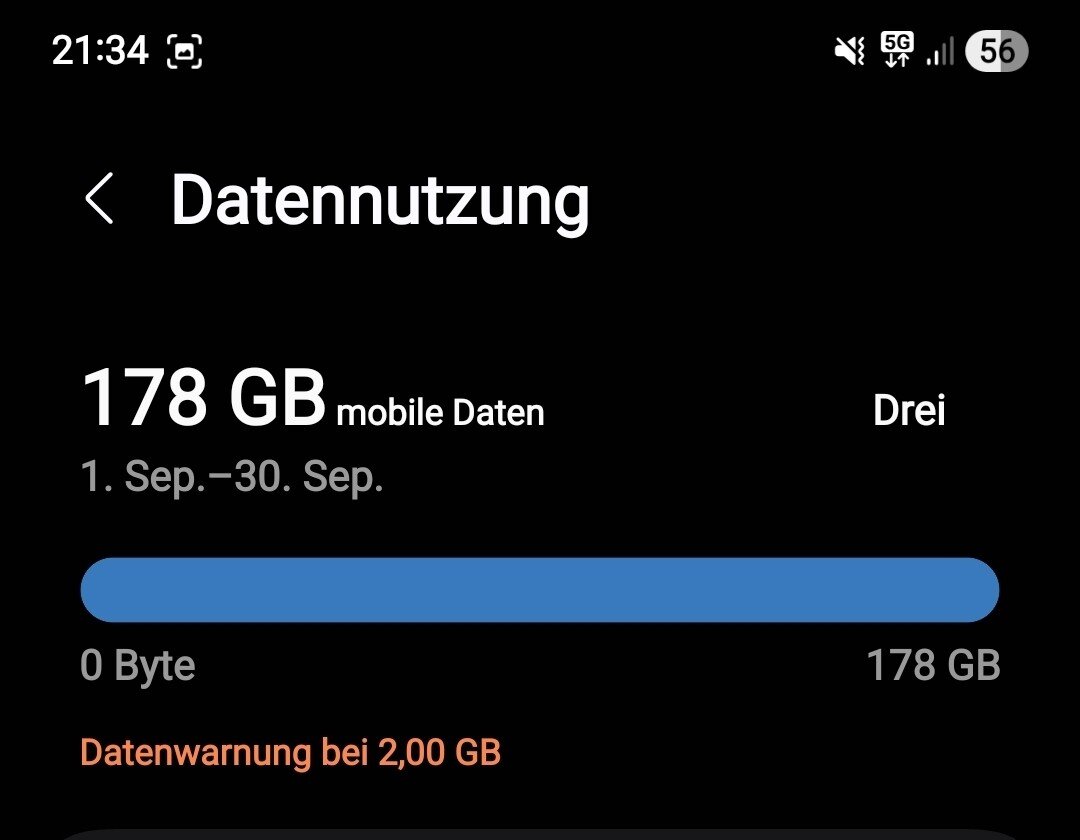The width and height of the screenshot is (1080, 840).
Task: Select the mobile Daten label
Action: click(441, 413)
